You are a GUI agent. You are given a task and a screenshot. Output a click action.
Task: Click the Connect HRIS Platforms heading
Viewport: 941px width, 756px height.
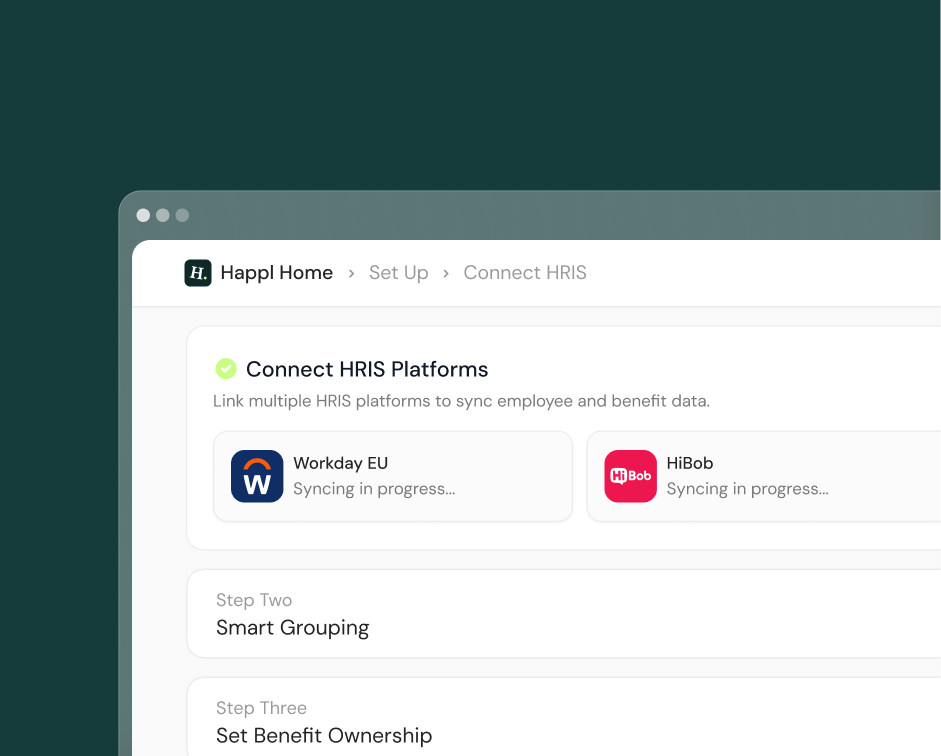(367, 369)
